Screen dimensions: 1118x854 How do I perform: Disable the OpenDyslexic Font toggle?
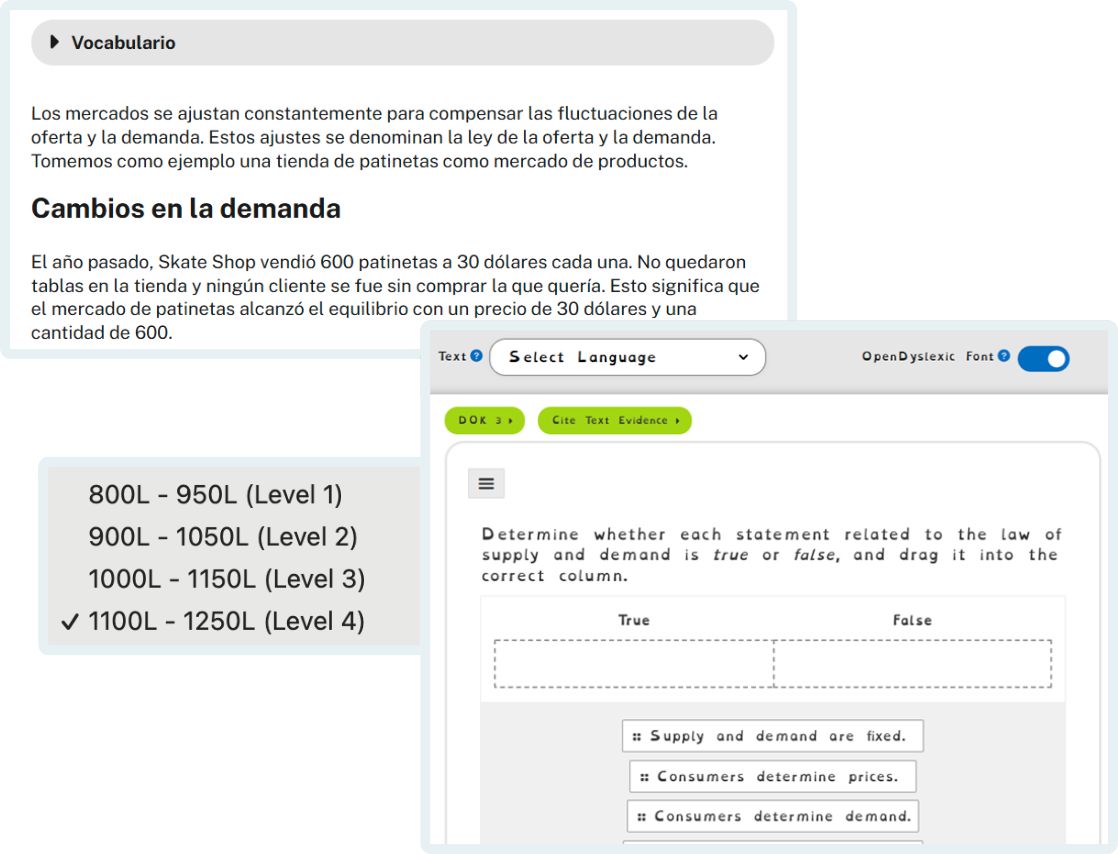1044,358
